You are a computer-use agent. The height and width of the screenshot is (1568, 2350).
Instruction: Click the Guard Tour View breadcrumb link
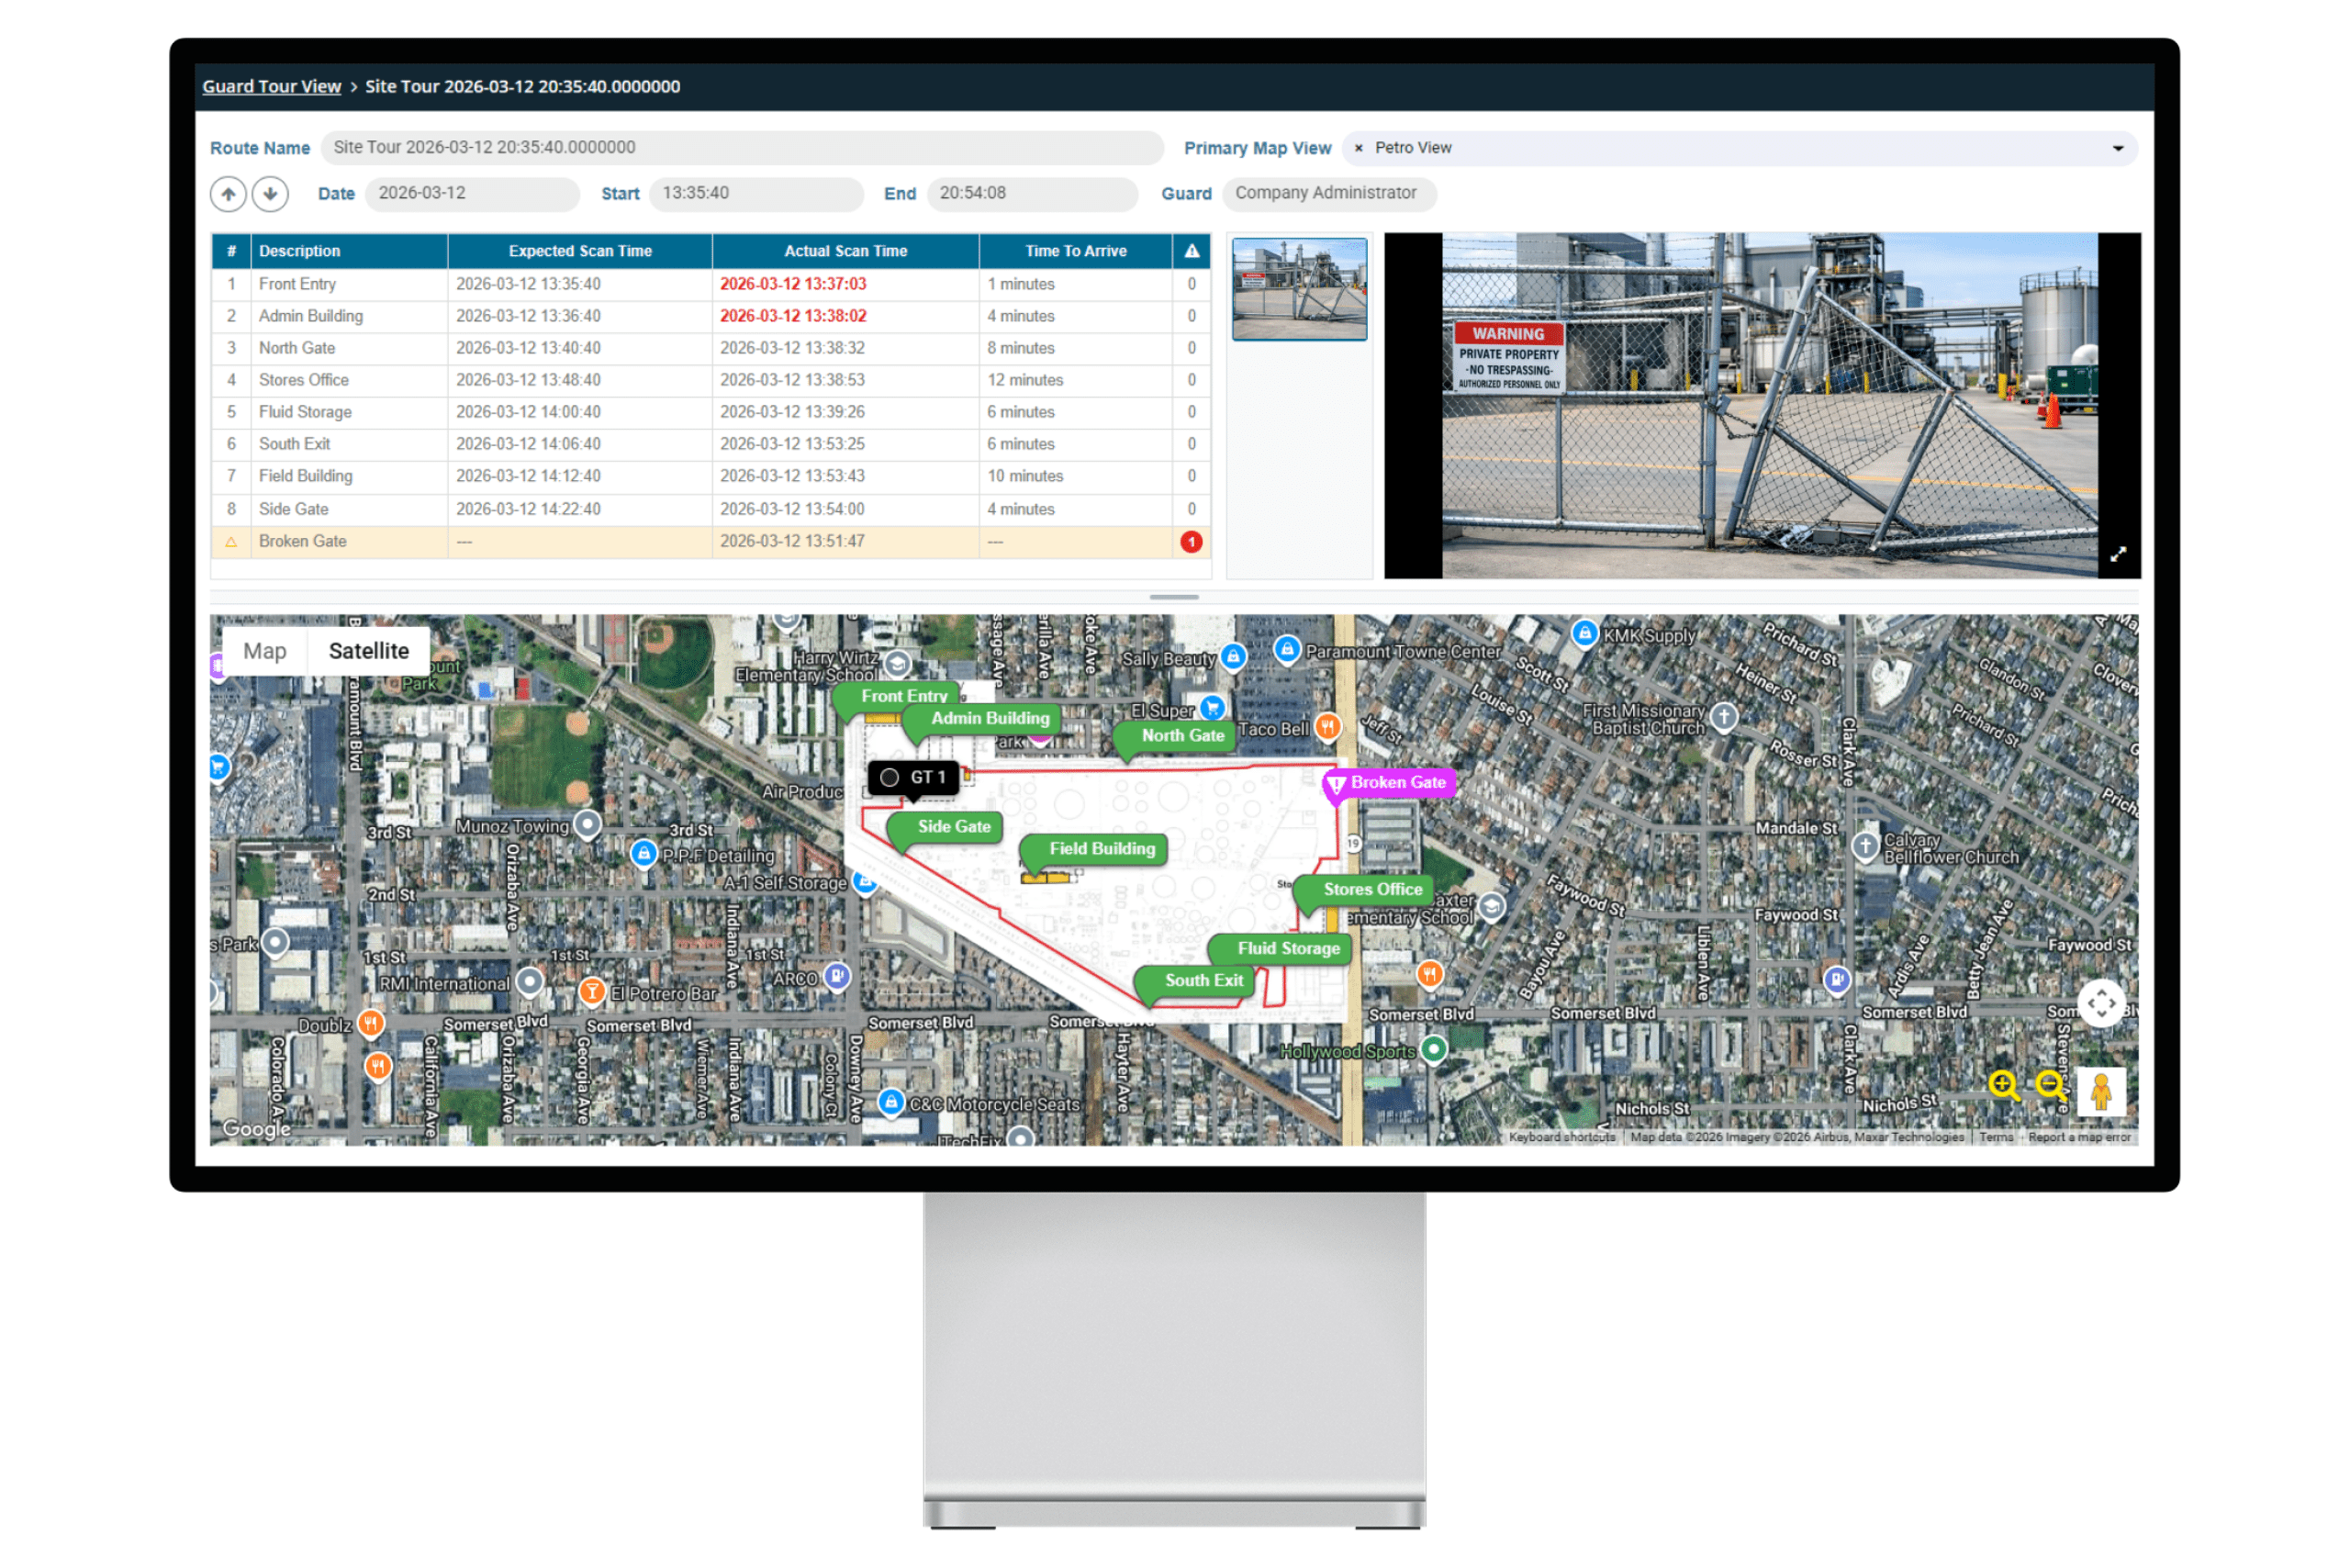271,87
